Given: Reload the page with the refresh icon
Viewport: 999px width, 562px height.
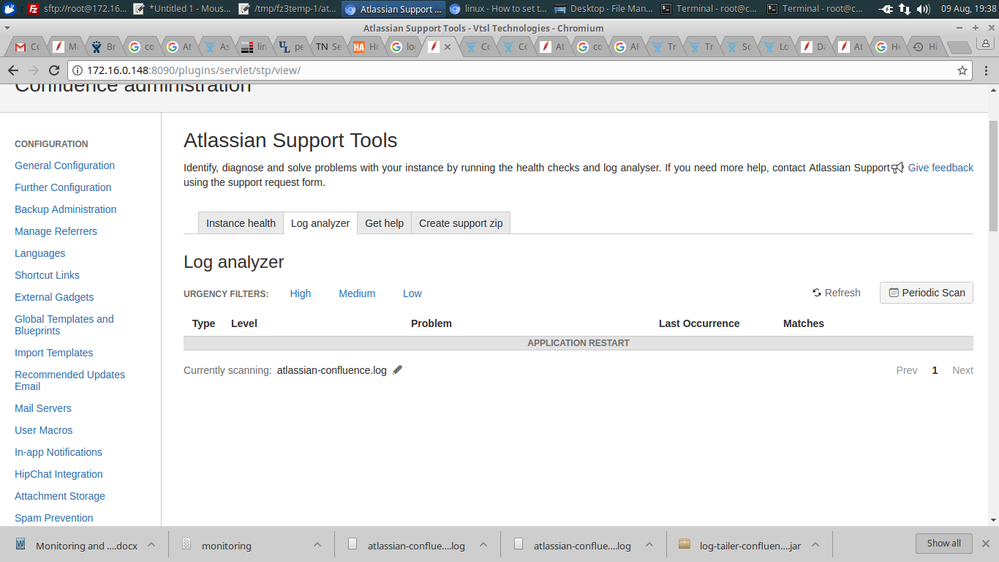Looking at the screenshot, I should pyautogui.click(x=54, y=70).
